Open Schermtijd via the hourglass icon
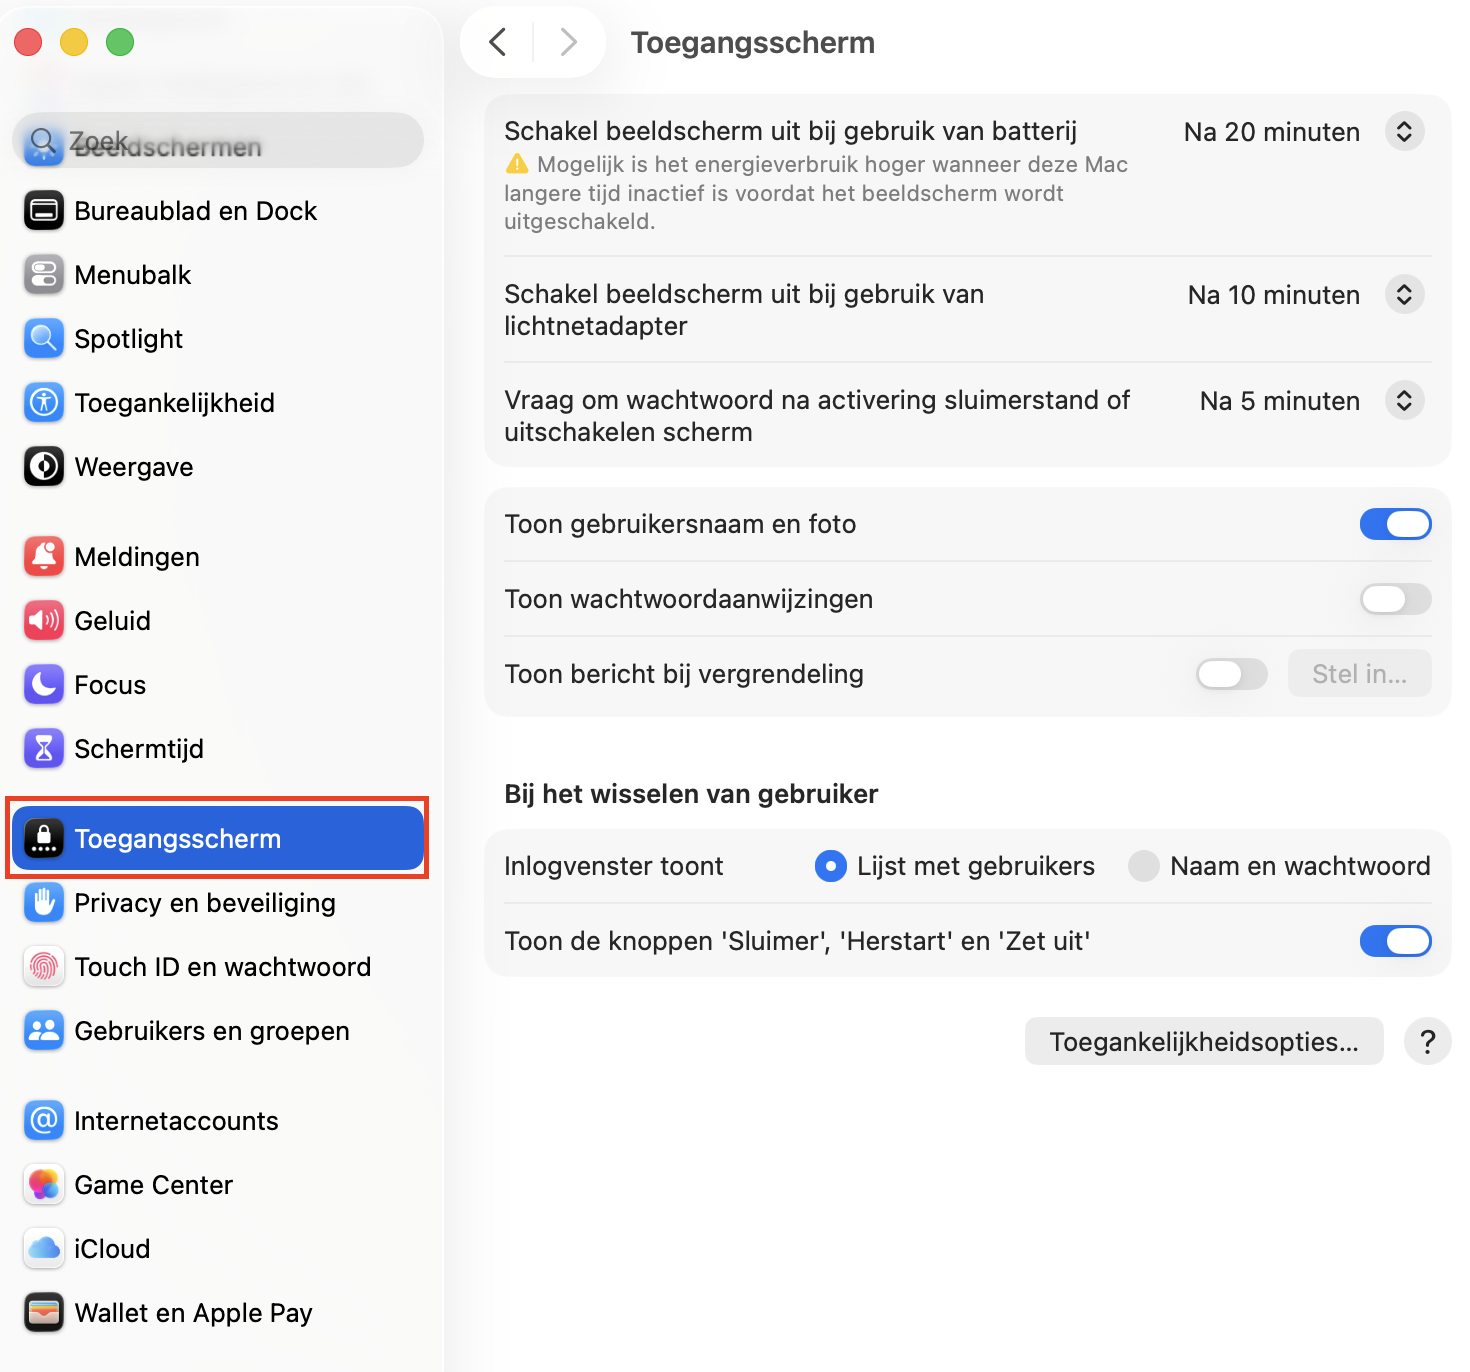Image resolution: width=1470 pixels, height=1372 pixels. tap(44, 749)
